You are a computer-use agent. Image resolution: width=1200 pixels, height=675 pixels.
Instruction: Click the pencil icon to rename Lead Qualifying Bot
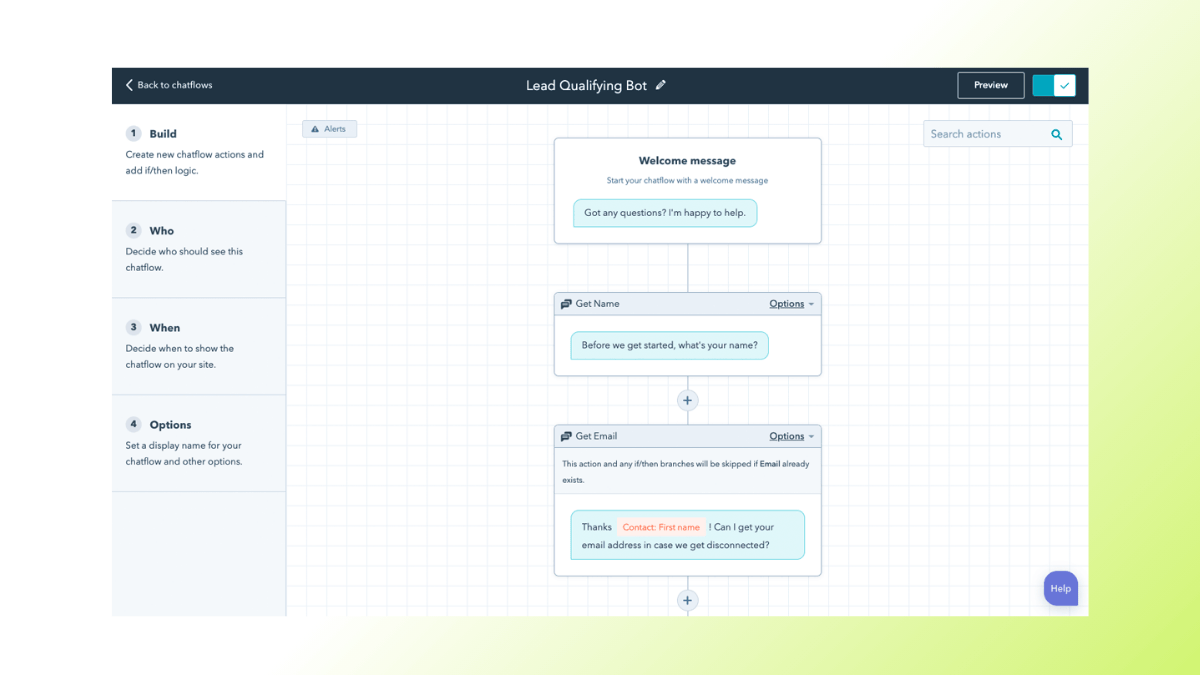659,85
